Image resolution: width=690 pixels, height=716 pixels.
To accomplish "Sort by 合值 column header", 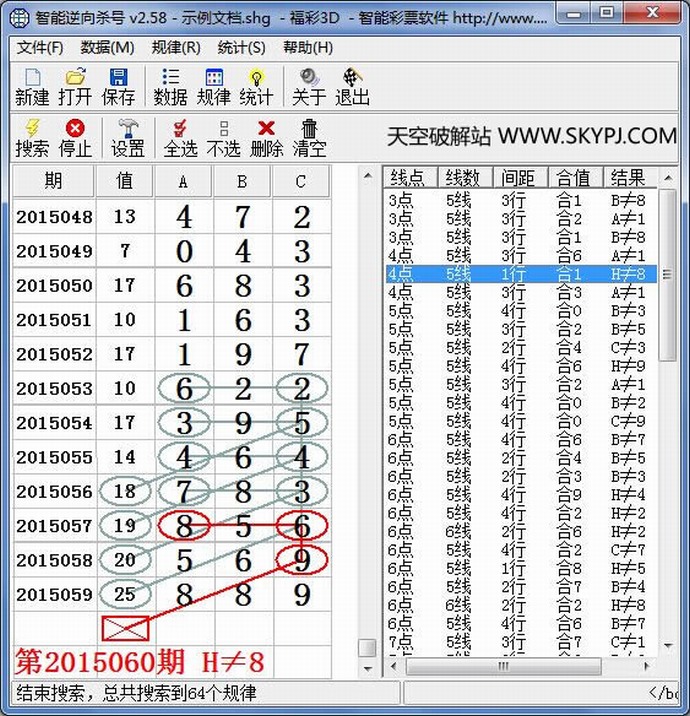I will point(574,178).
